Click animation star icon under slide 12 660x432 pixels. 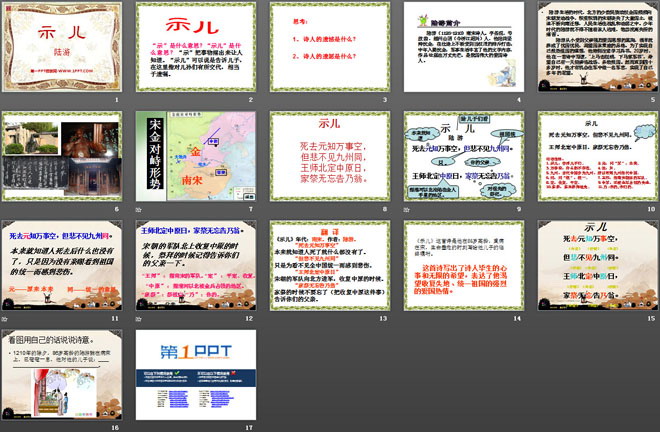(x=138, y=319)
